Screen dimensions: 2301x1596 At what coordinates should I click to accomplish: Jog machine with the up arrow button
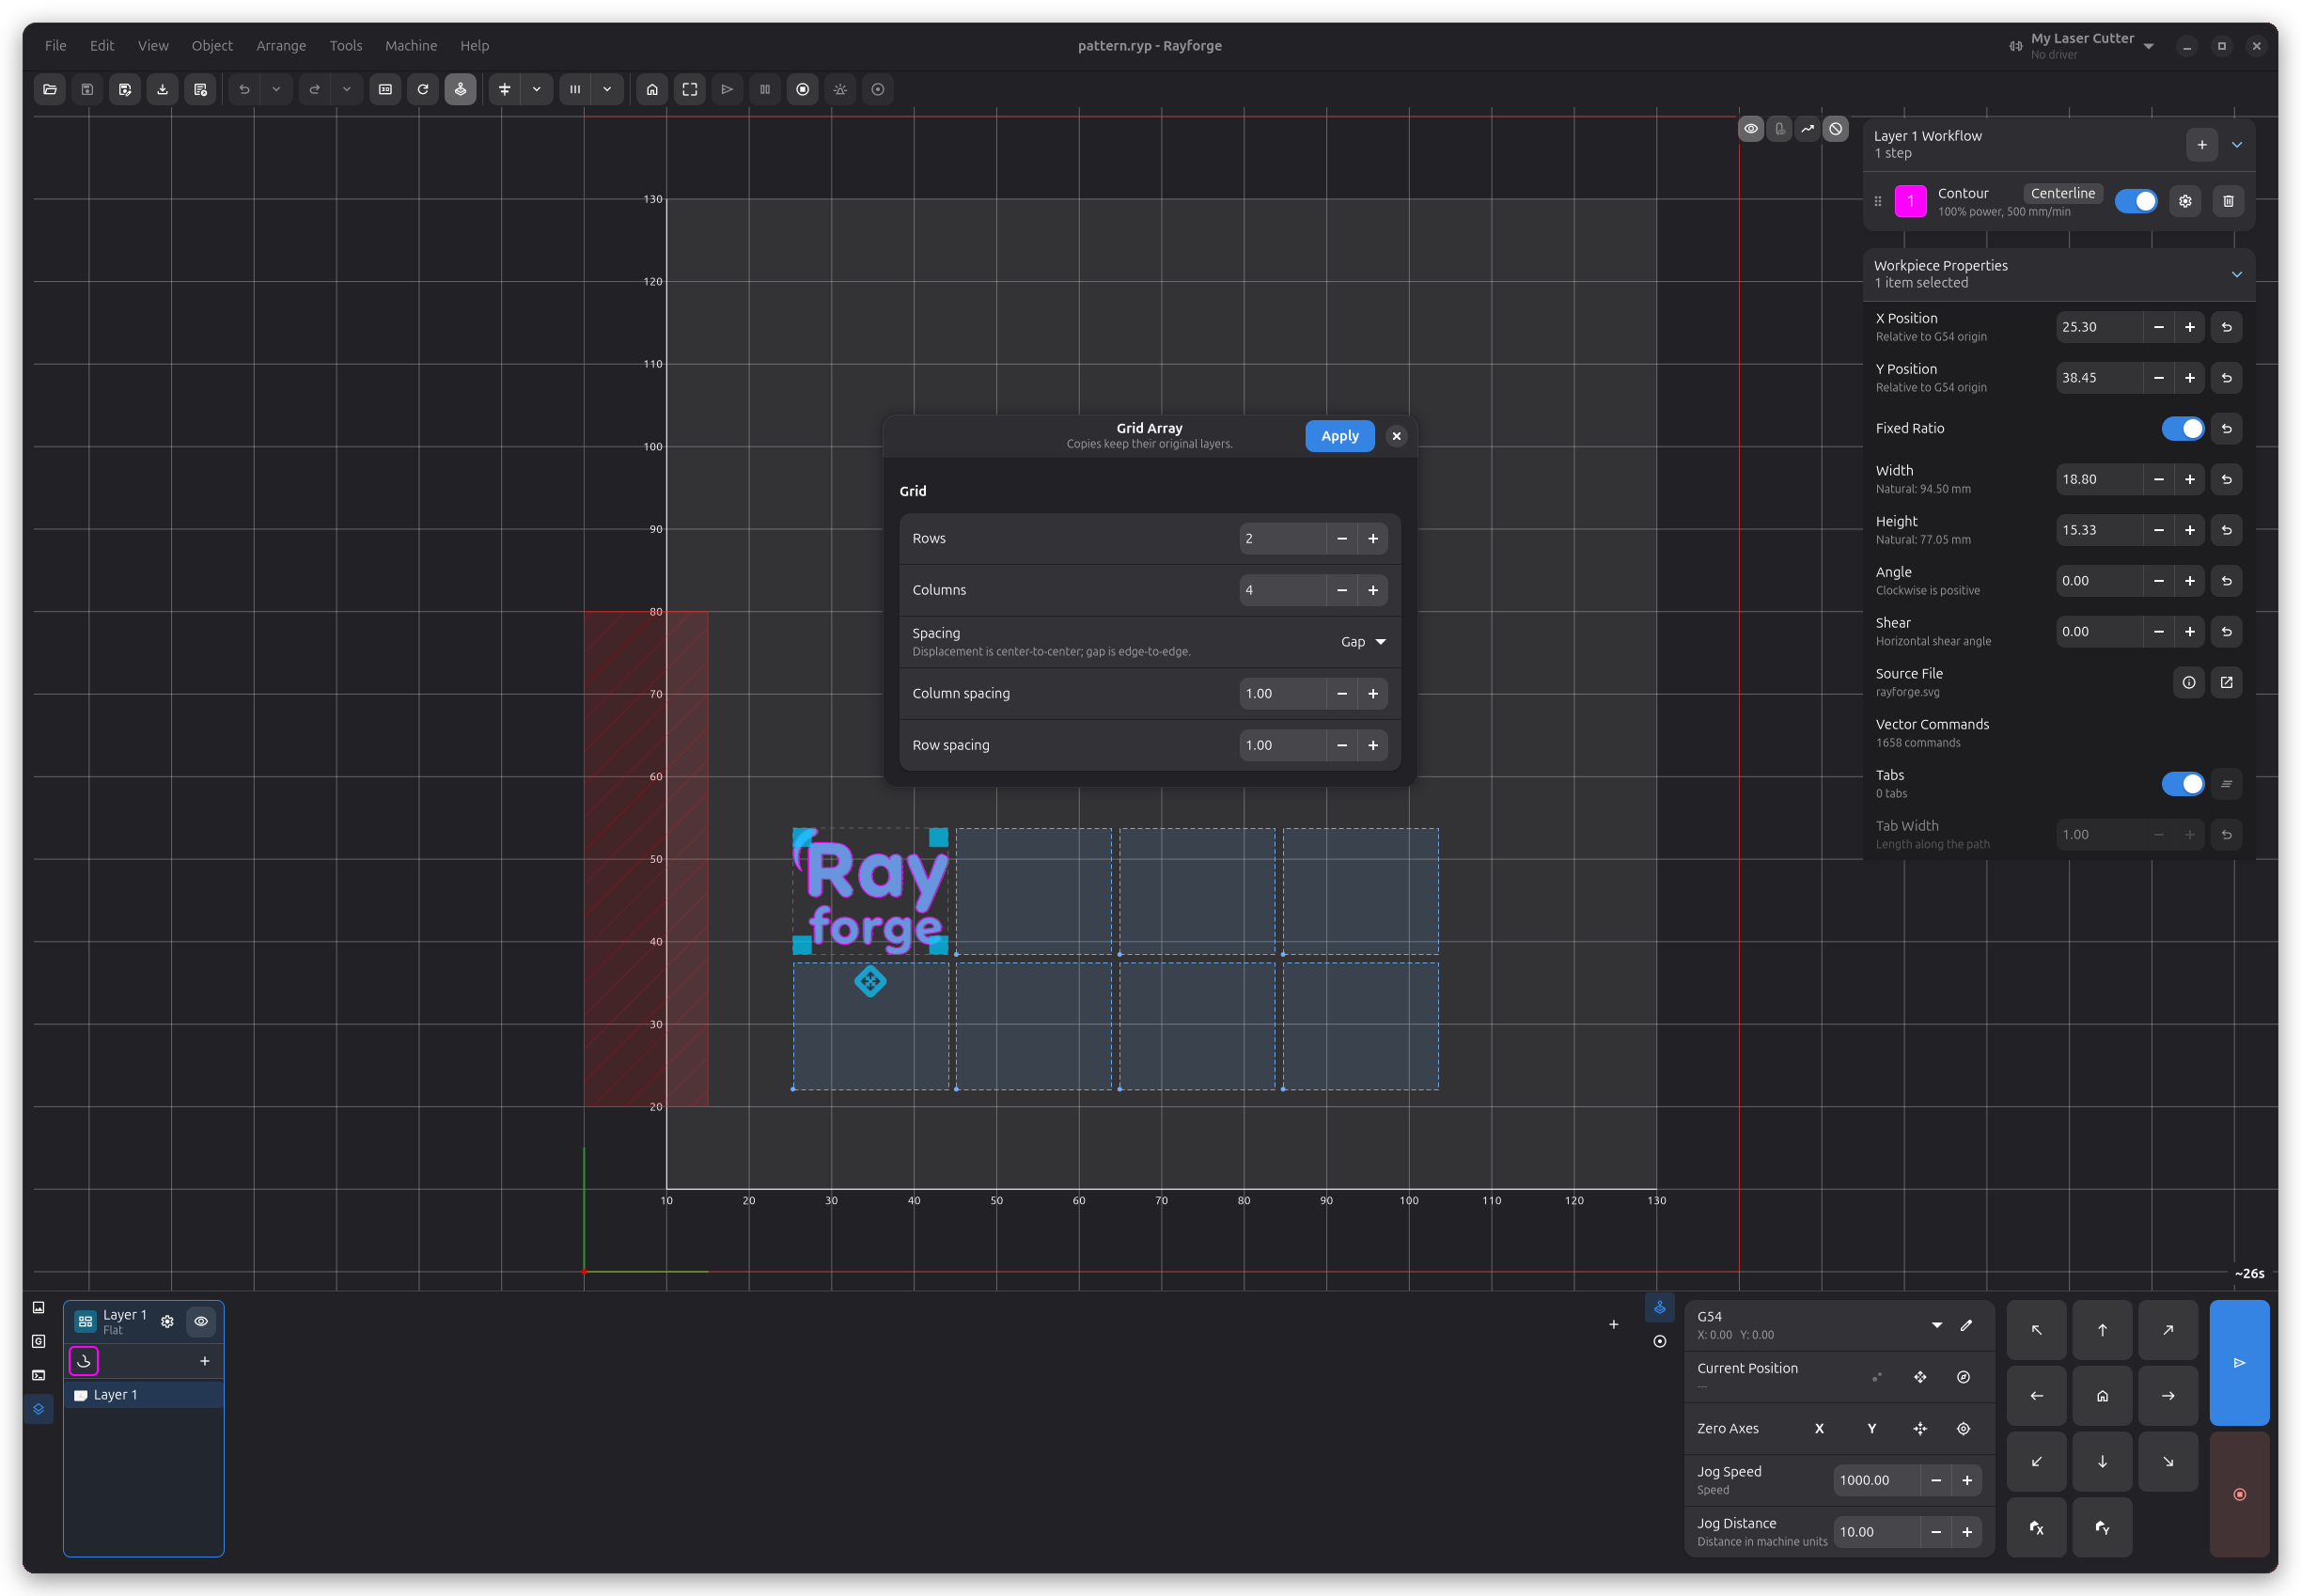(x=2102, y=1330)
